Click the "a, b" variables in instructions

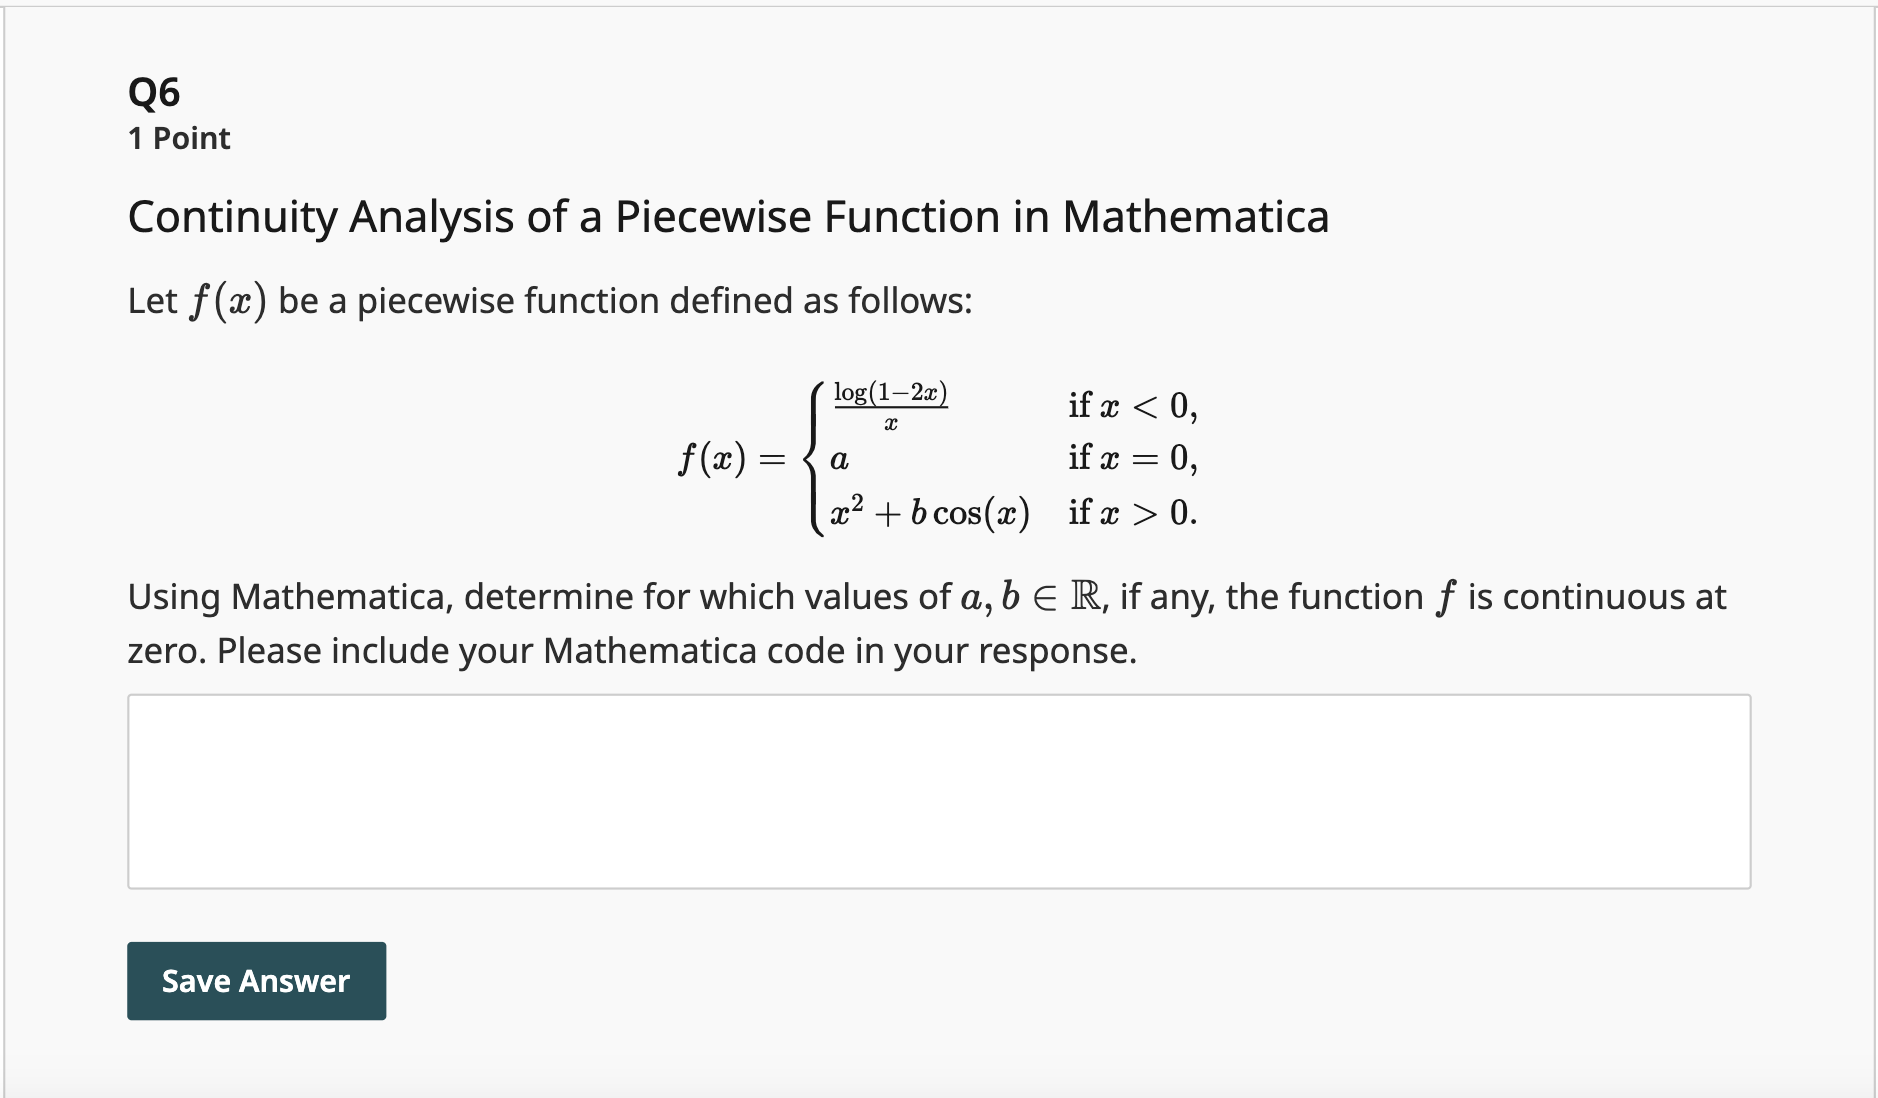tap(989, 597)
